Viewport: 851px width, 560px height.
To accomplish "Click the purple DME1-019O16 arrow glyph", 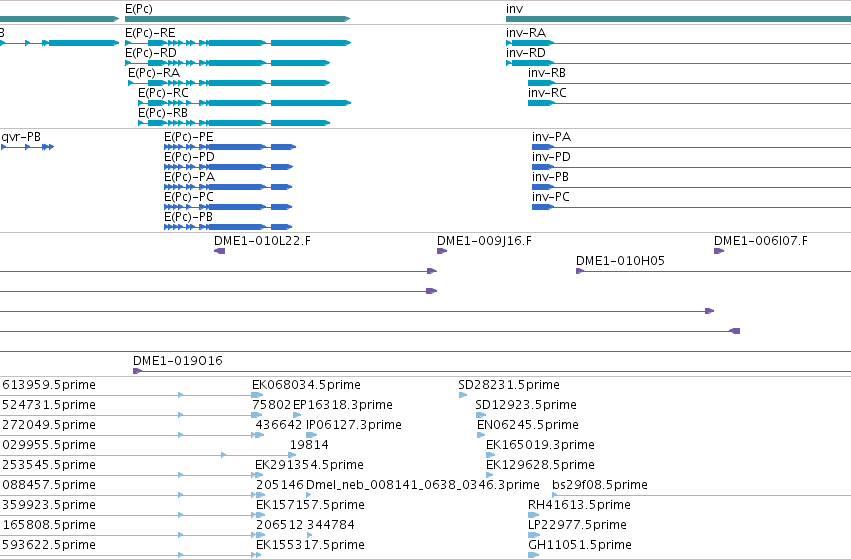I will (x=138, y=371).
